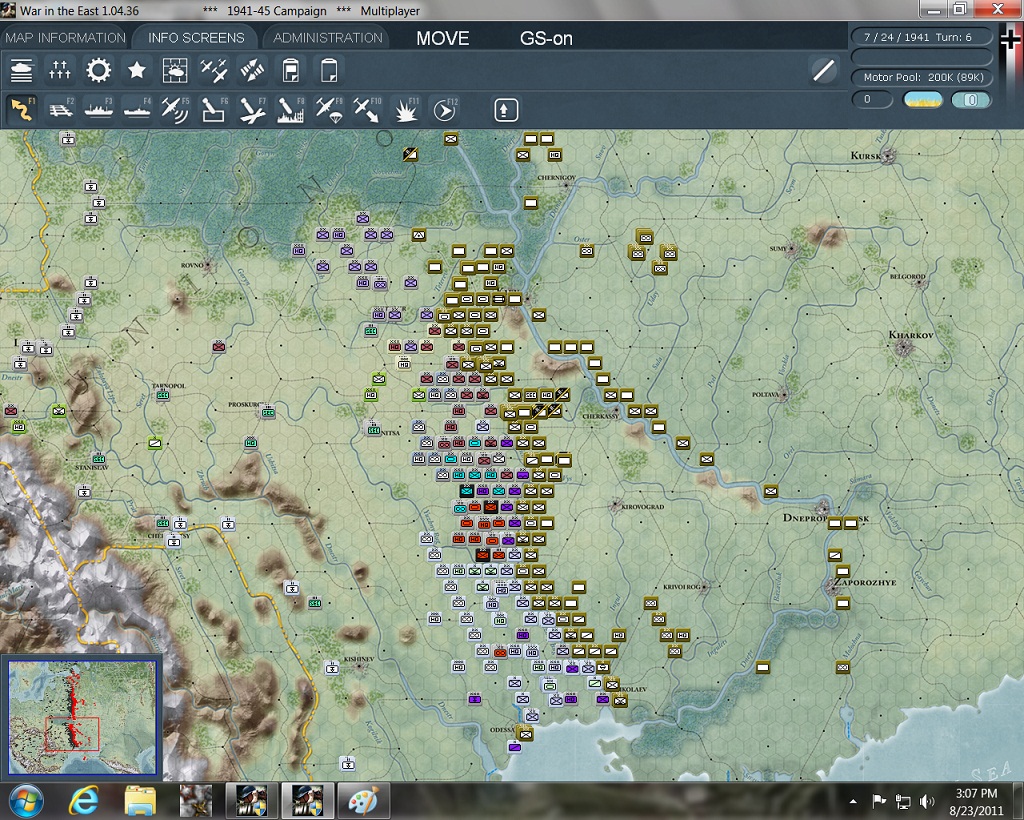The image size is (1024, 820).
Task: Open the production gear icon
Action: click(99, 70)
